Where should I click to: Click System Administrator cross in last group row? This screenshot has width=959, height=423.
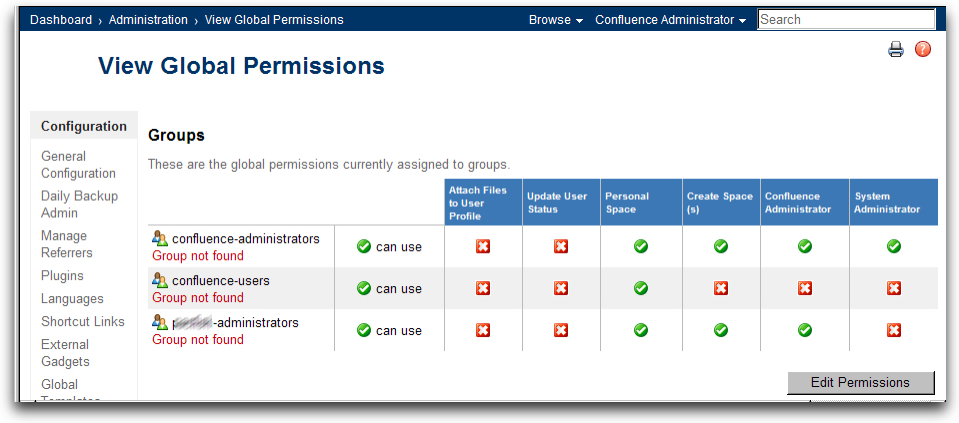[x=894, y=330]
